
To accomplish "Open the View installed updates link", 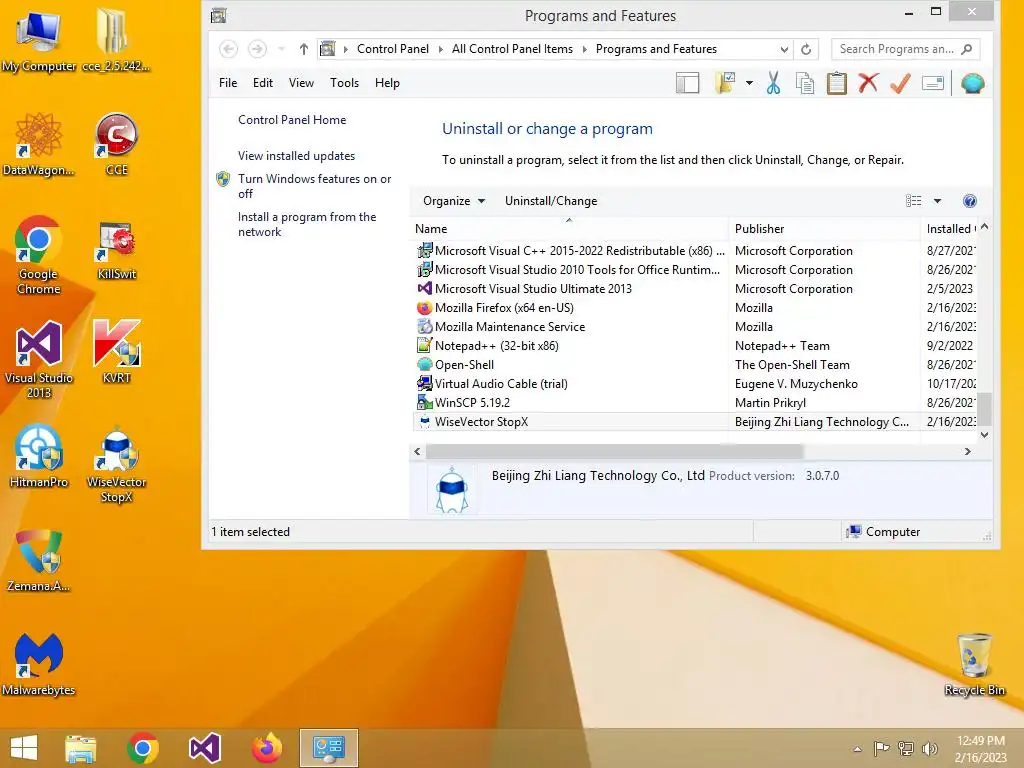I will click(296, 155).
